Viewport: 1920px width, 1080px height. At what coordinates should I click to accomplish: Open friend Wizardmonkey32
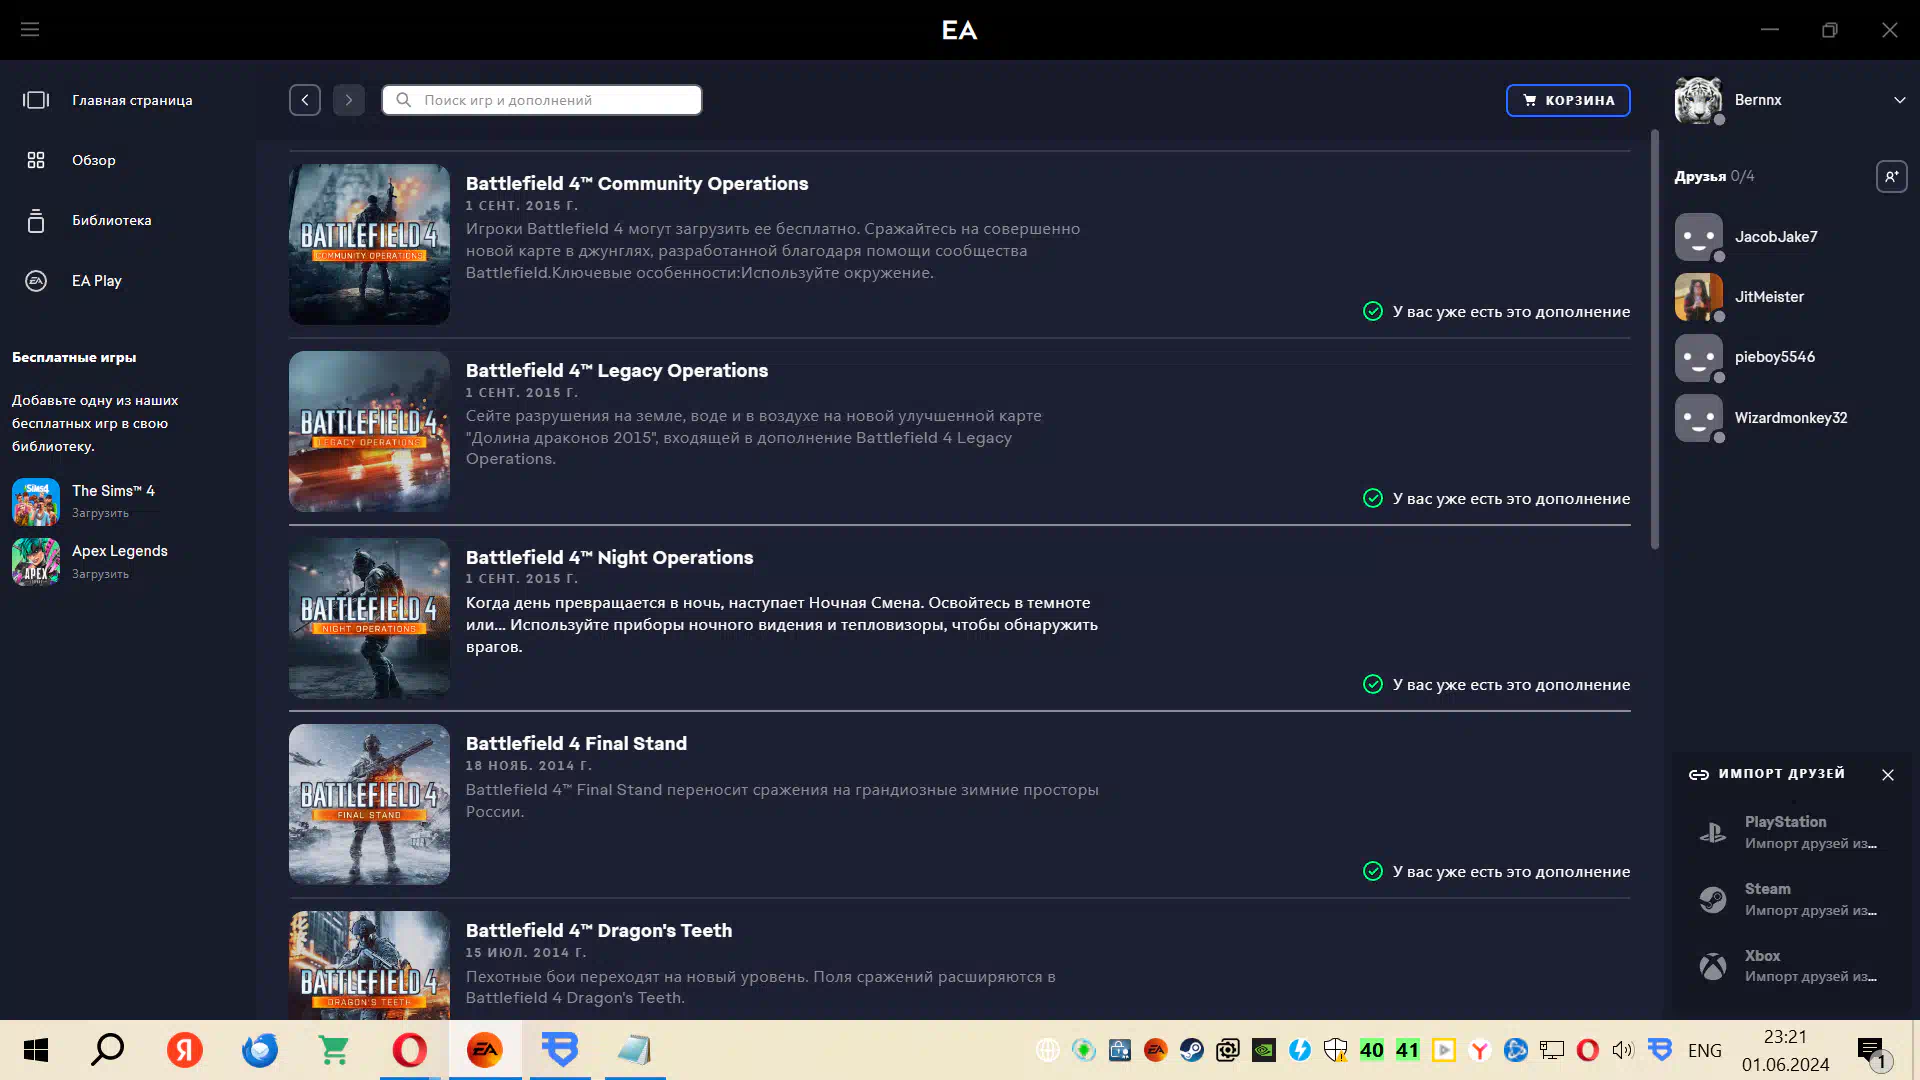[x=1790, y=418]
